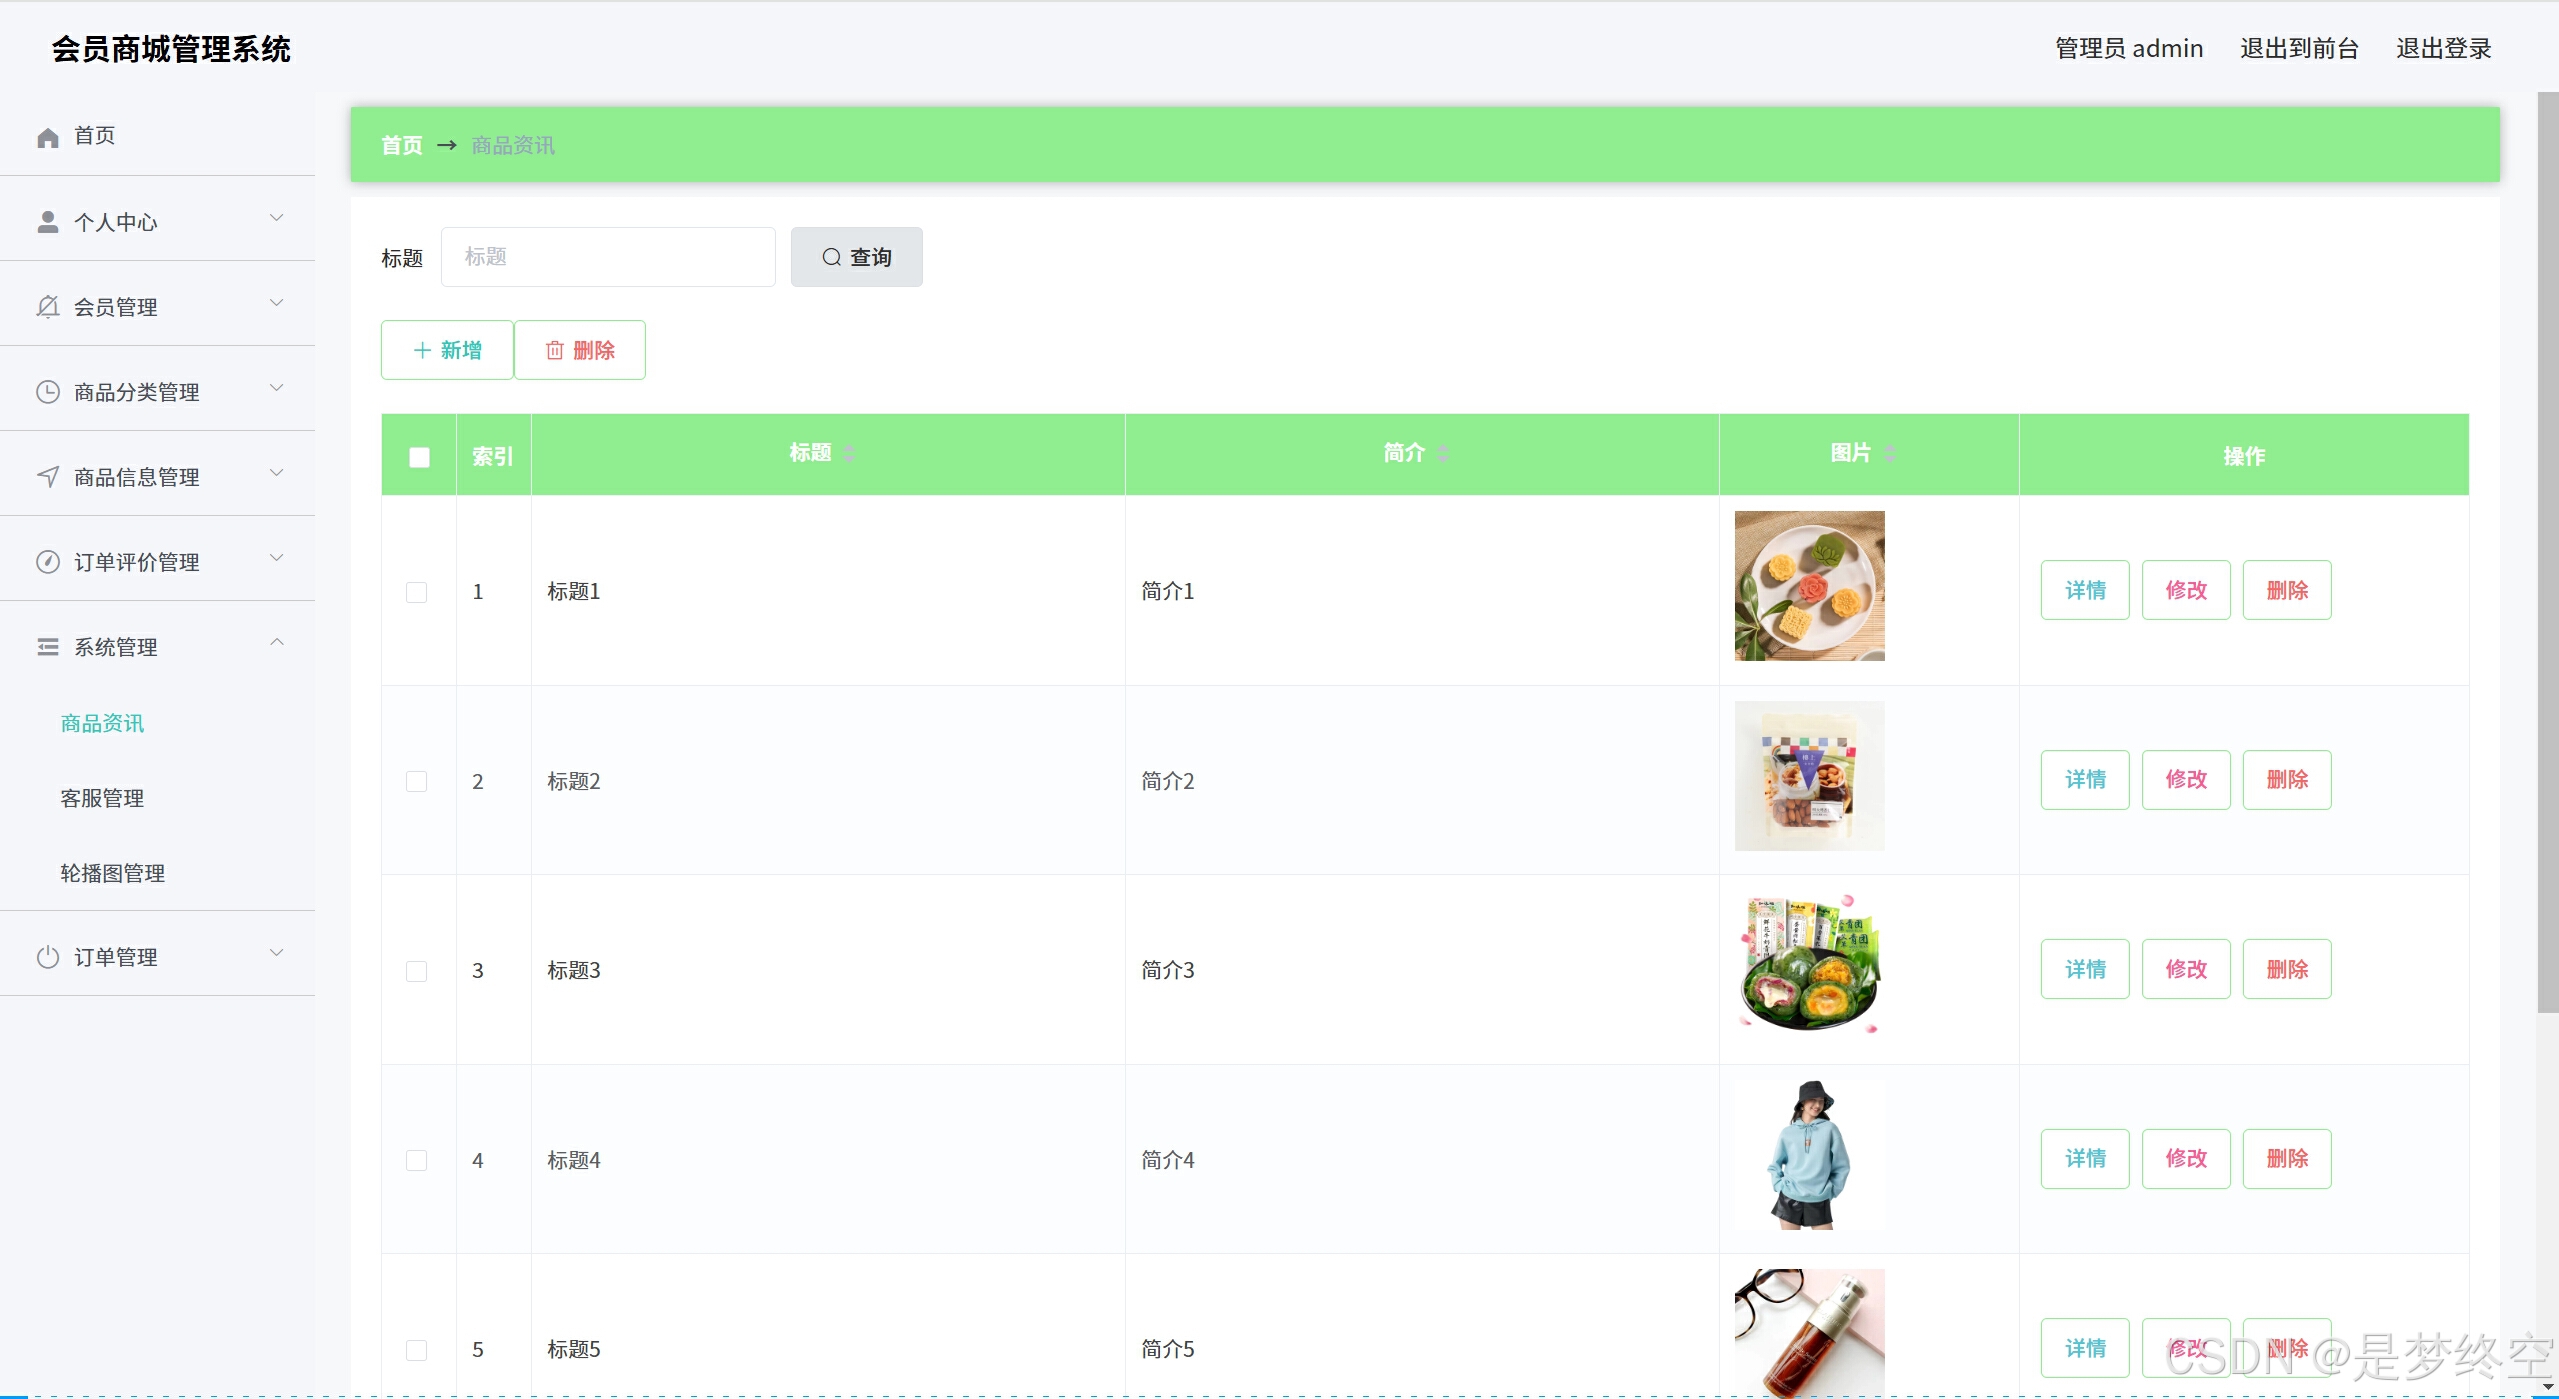Click 退出登录 logout link

2442,48
